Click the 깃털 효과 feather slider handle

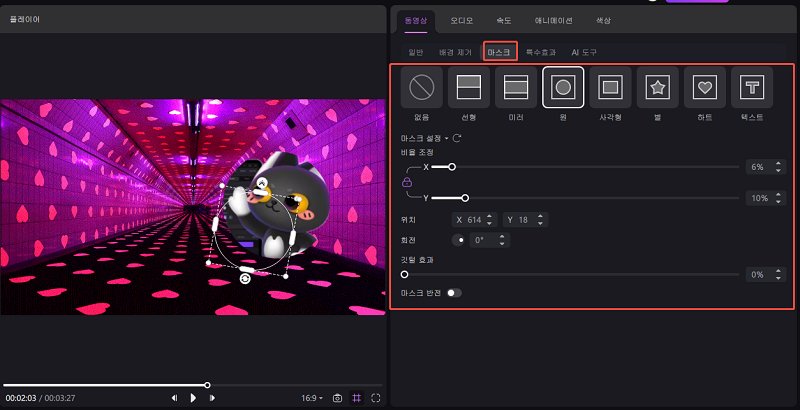point(405,274)
